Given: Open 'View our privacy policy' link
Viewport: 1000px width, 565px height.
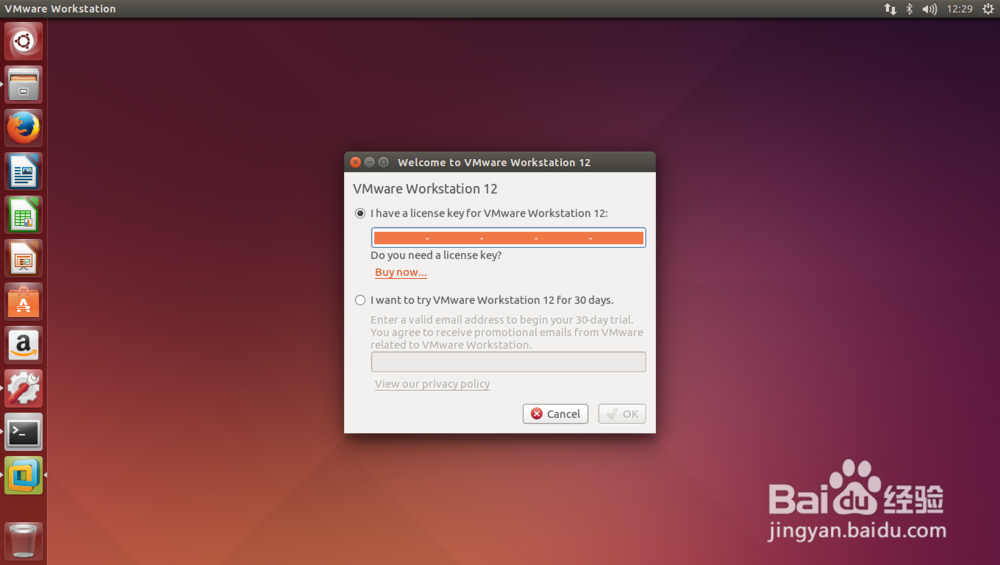Looking at the screenshot, I should pos(432,384).
